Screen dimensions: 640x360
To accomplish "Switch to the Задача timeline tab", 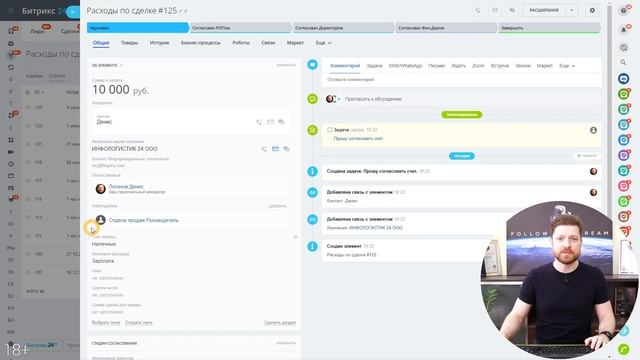I will pyautogui.click(x=374, y=66).
